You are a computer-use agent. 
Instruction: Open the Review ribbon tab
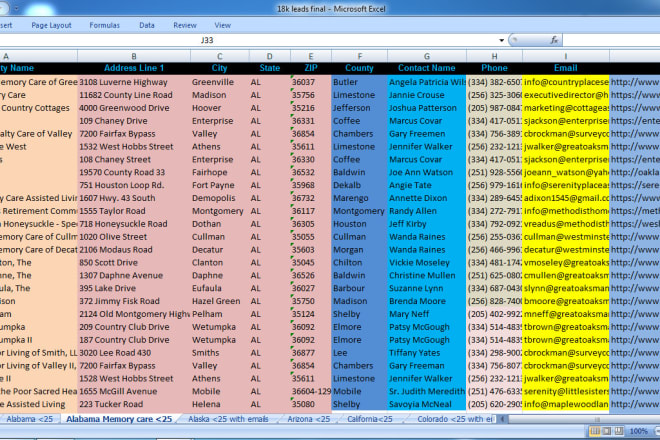(185, 25)
